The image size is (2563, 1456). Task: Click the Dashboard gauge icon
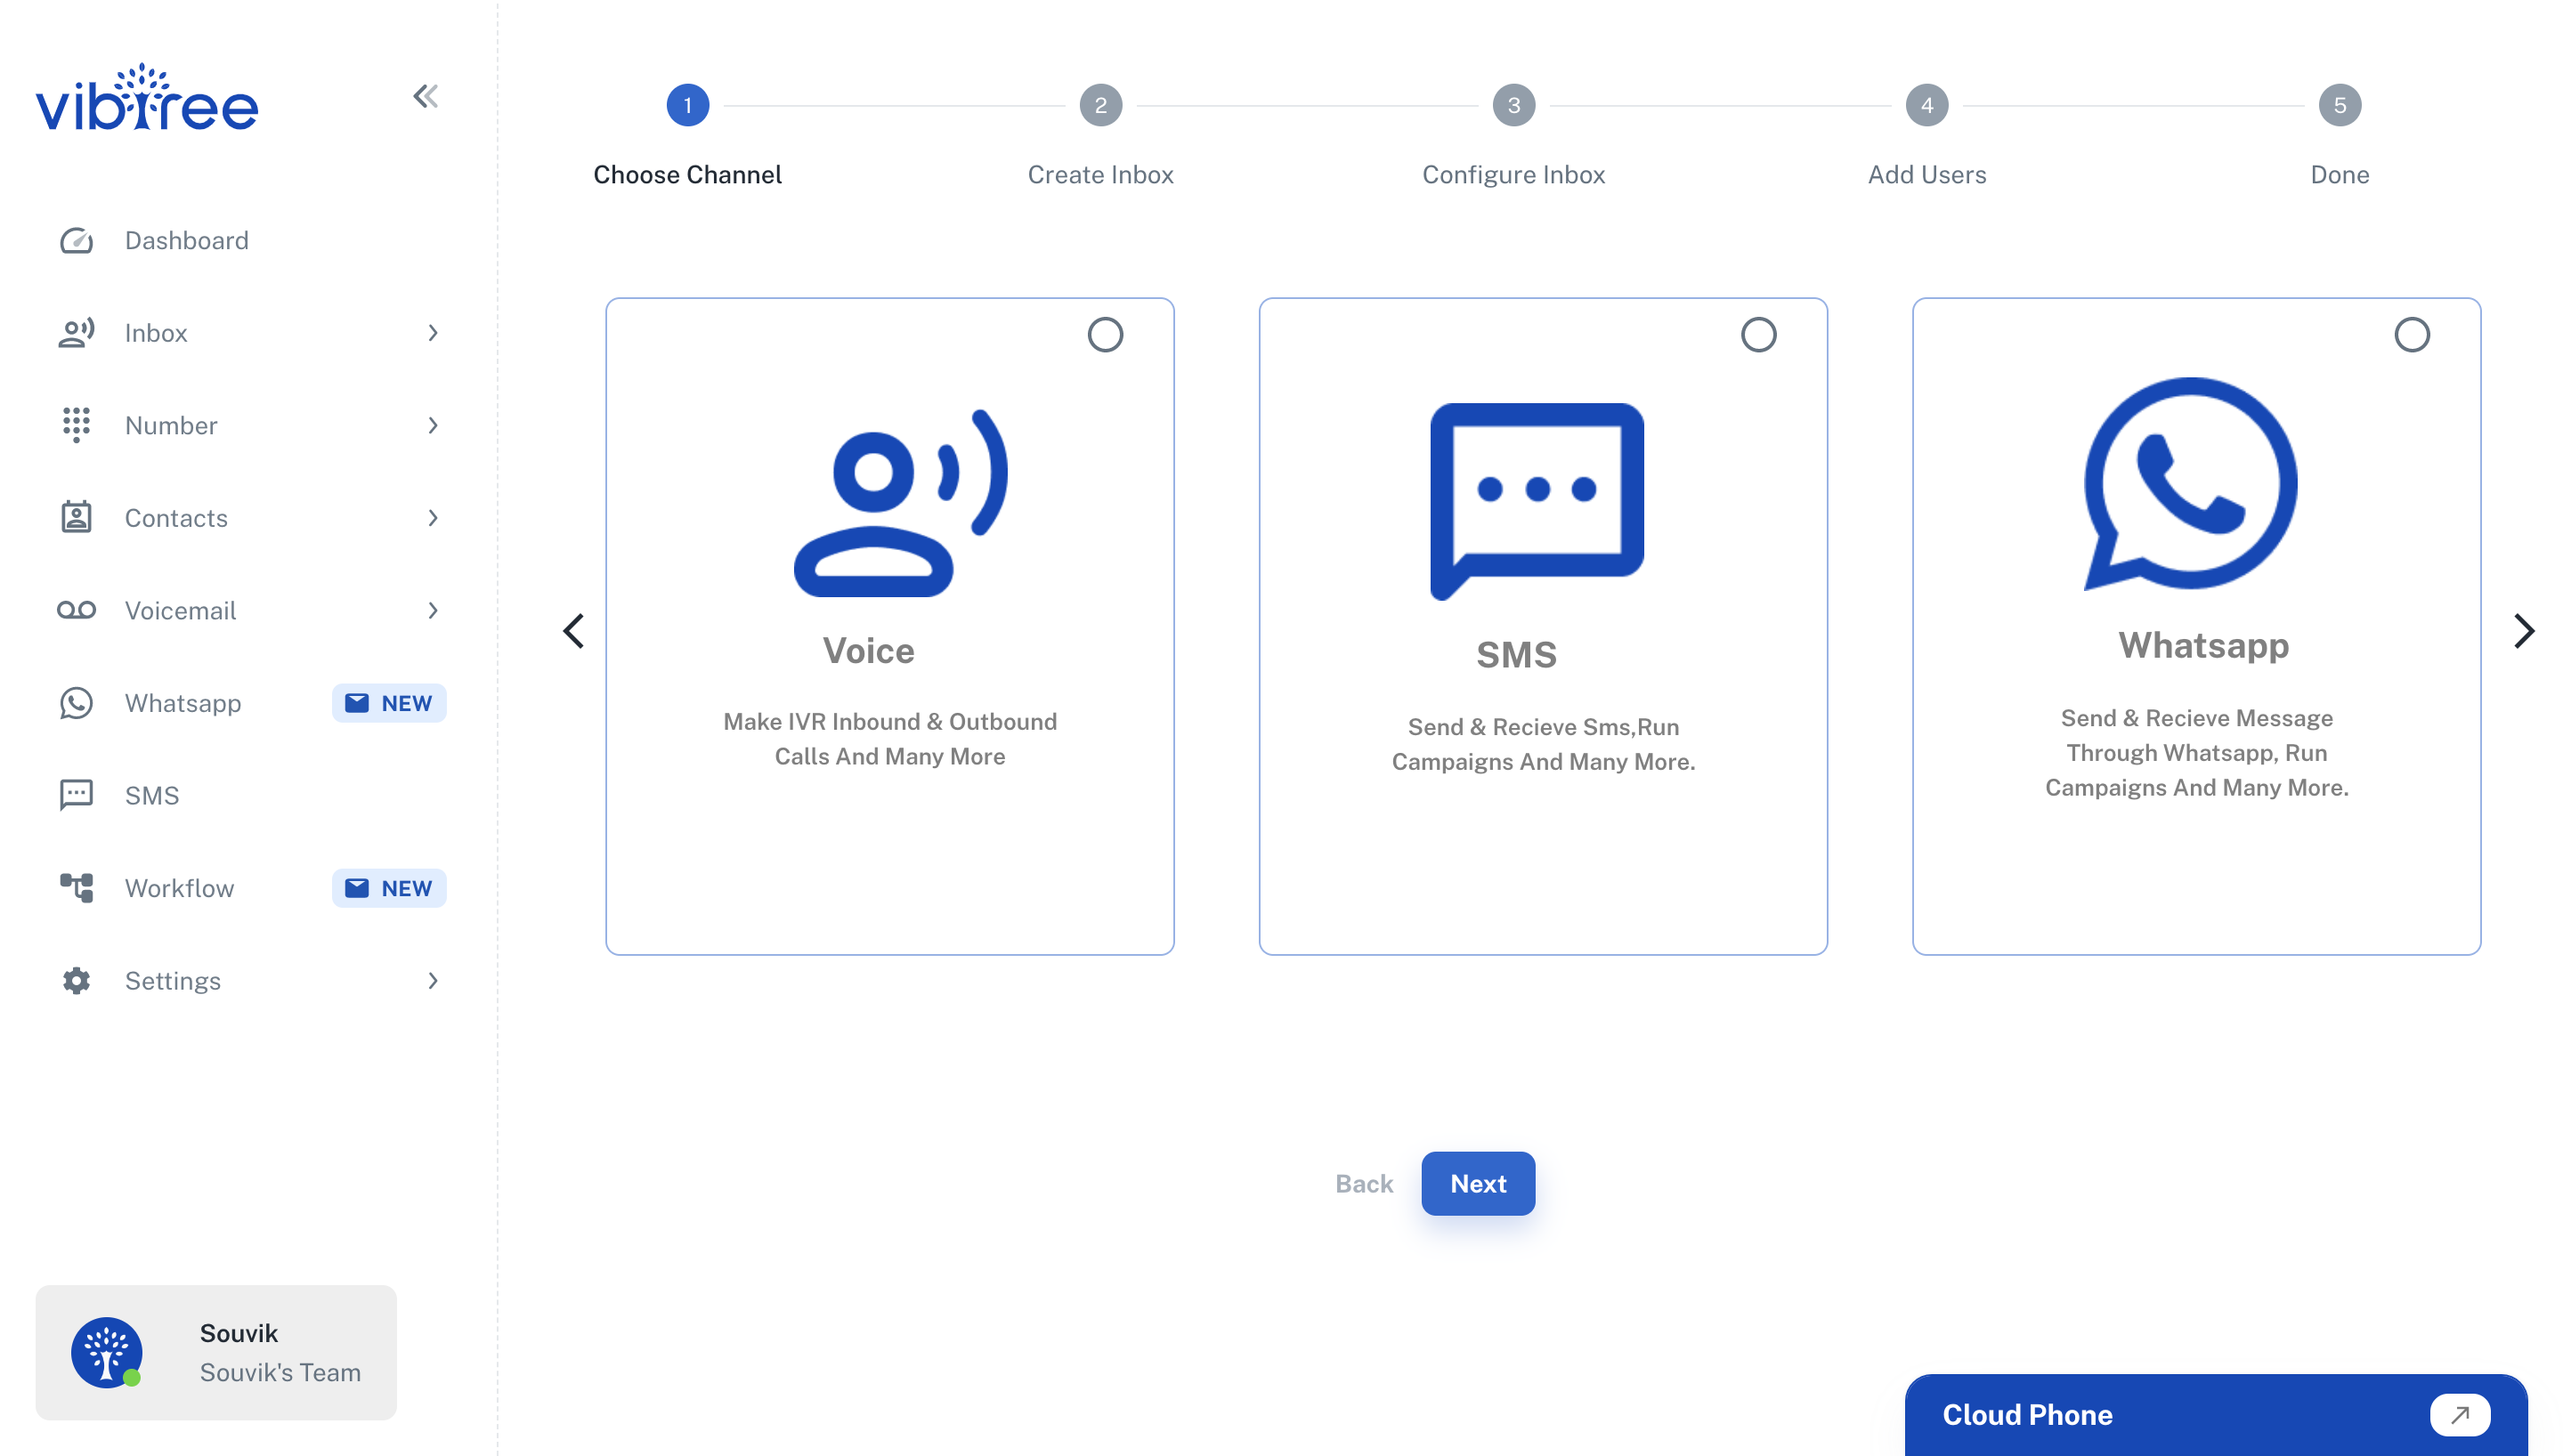coord(76,241)
